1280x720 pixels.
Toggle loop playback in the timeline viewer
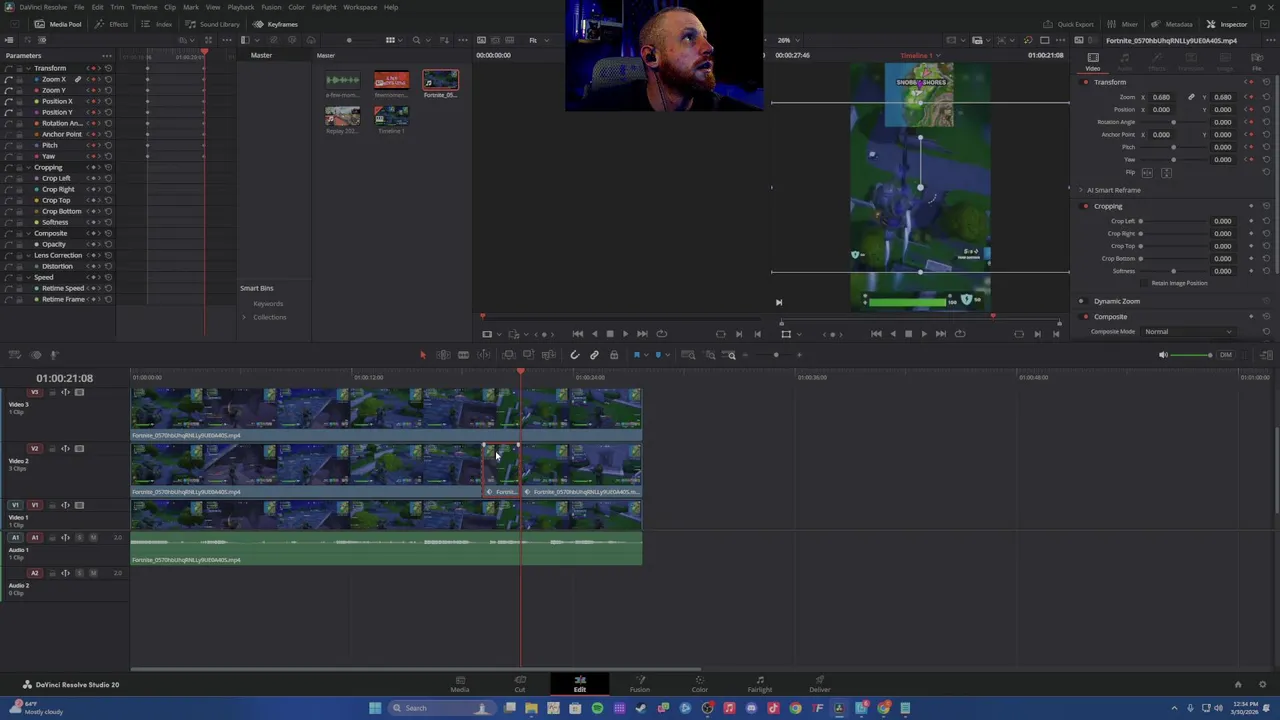click(960, 334)
